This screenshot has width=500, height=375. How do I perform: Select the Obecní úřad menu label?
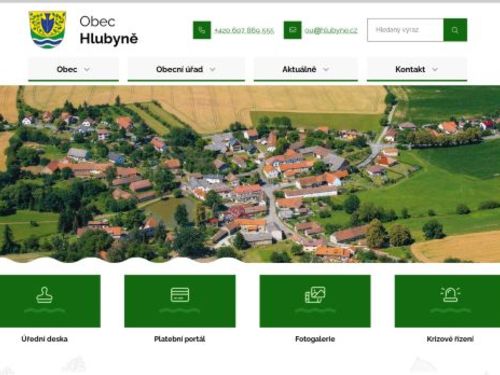(x=179, y=69)
